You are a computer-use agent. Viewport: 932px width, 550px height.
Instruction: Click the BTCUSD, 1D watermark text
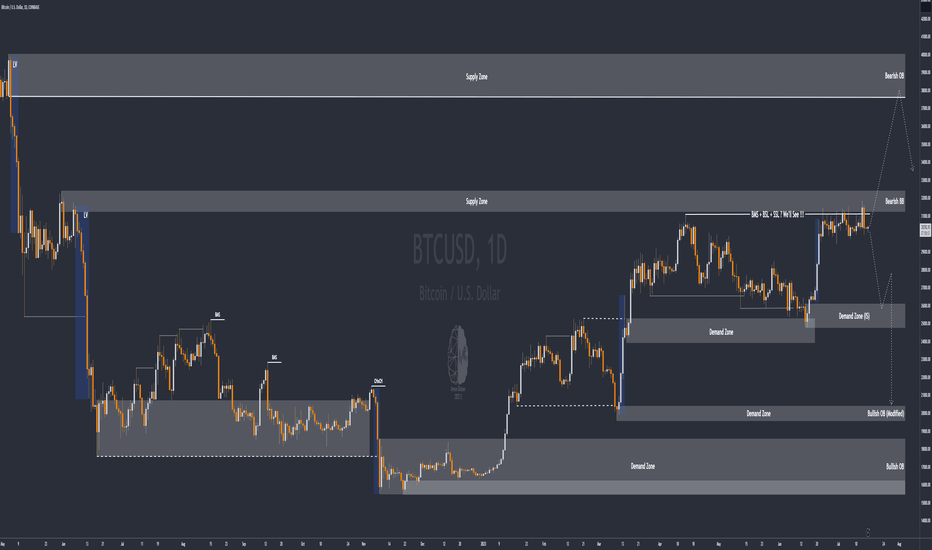(x=459, y=250)
